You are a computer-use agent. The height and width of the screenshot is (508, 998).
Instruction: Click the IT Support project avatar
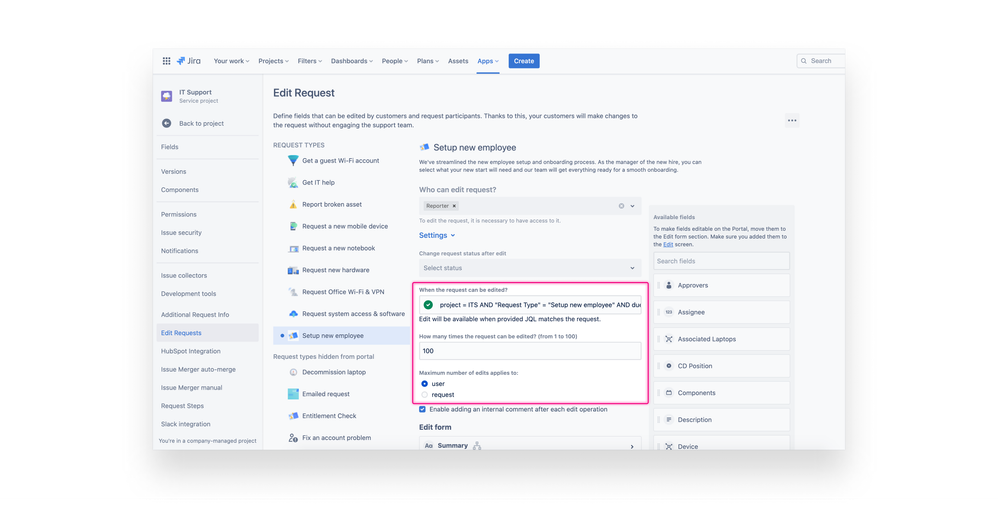tap(167, 96)
